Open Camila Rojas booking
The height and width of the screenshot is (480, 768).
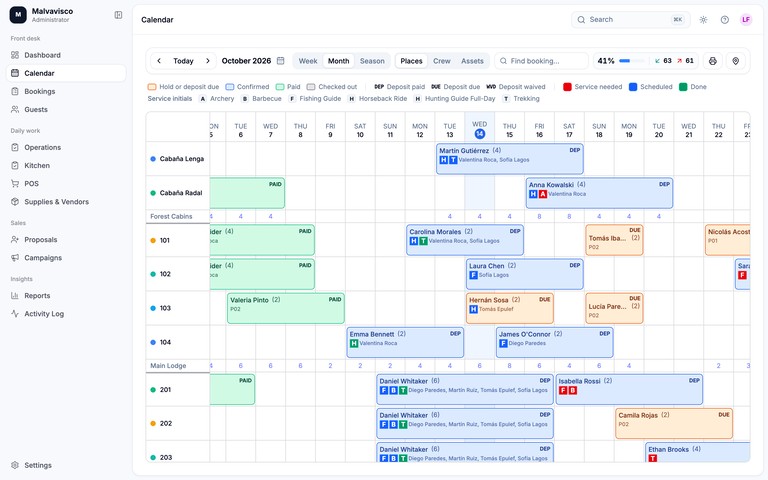674,424
